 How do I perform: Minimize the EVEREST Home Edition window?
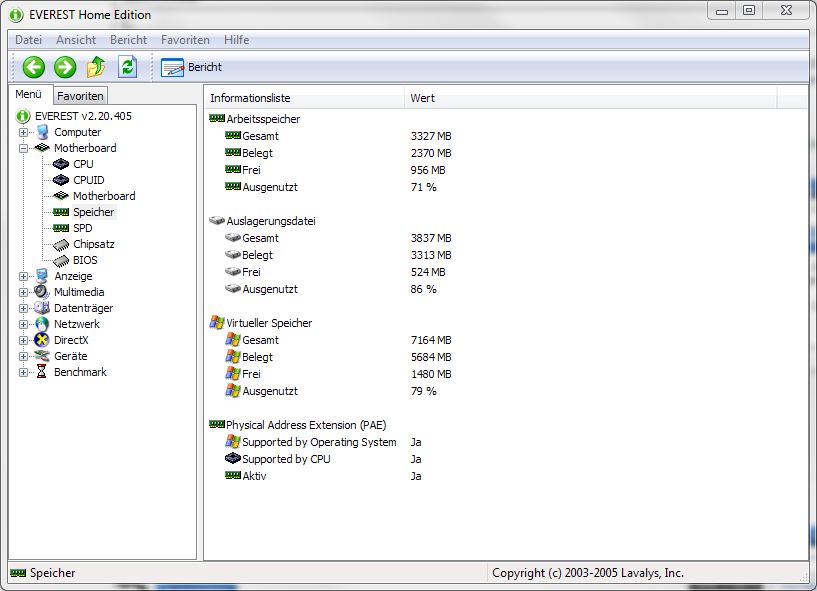tap(722, 10)
